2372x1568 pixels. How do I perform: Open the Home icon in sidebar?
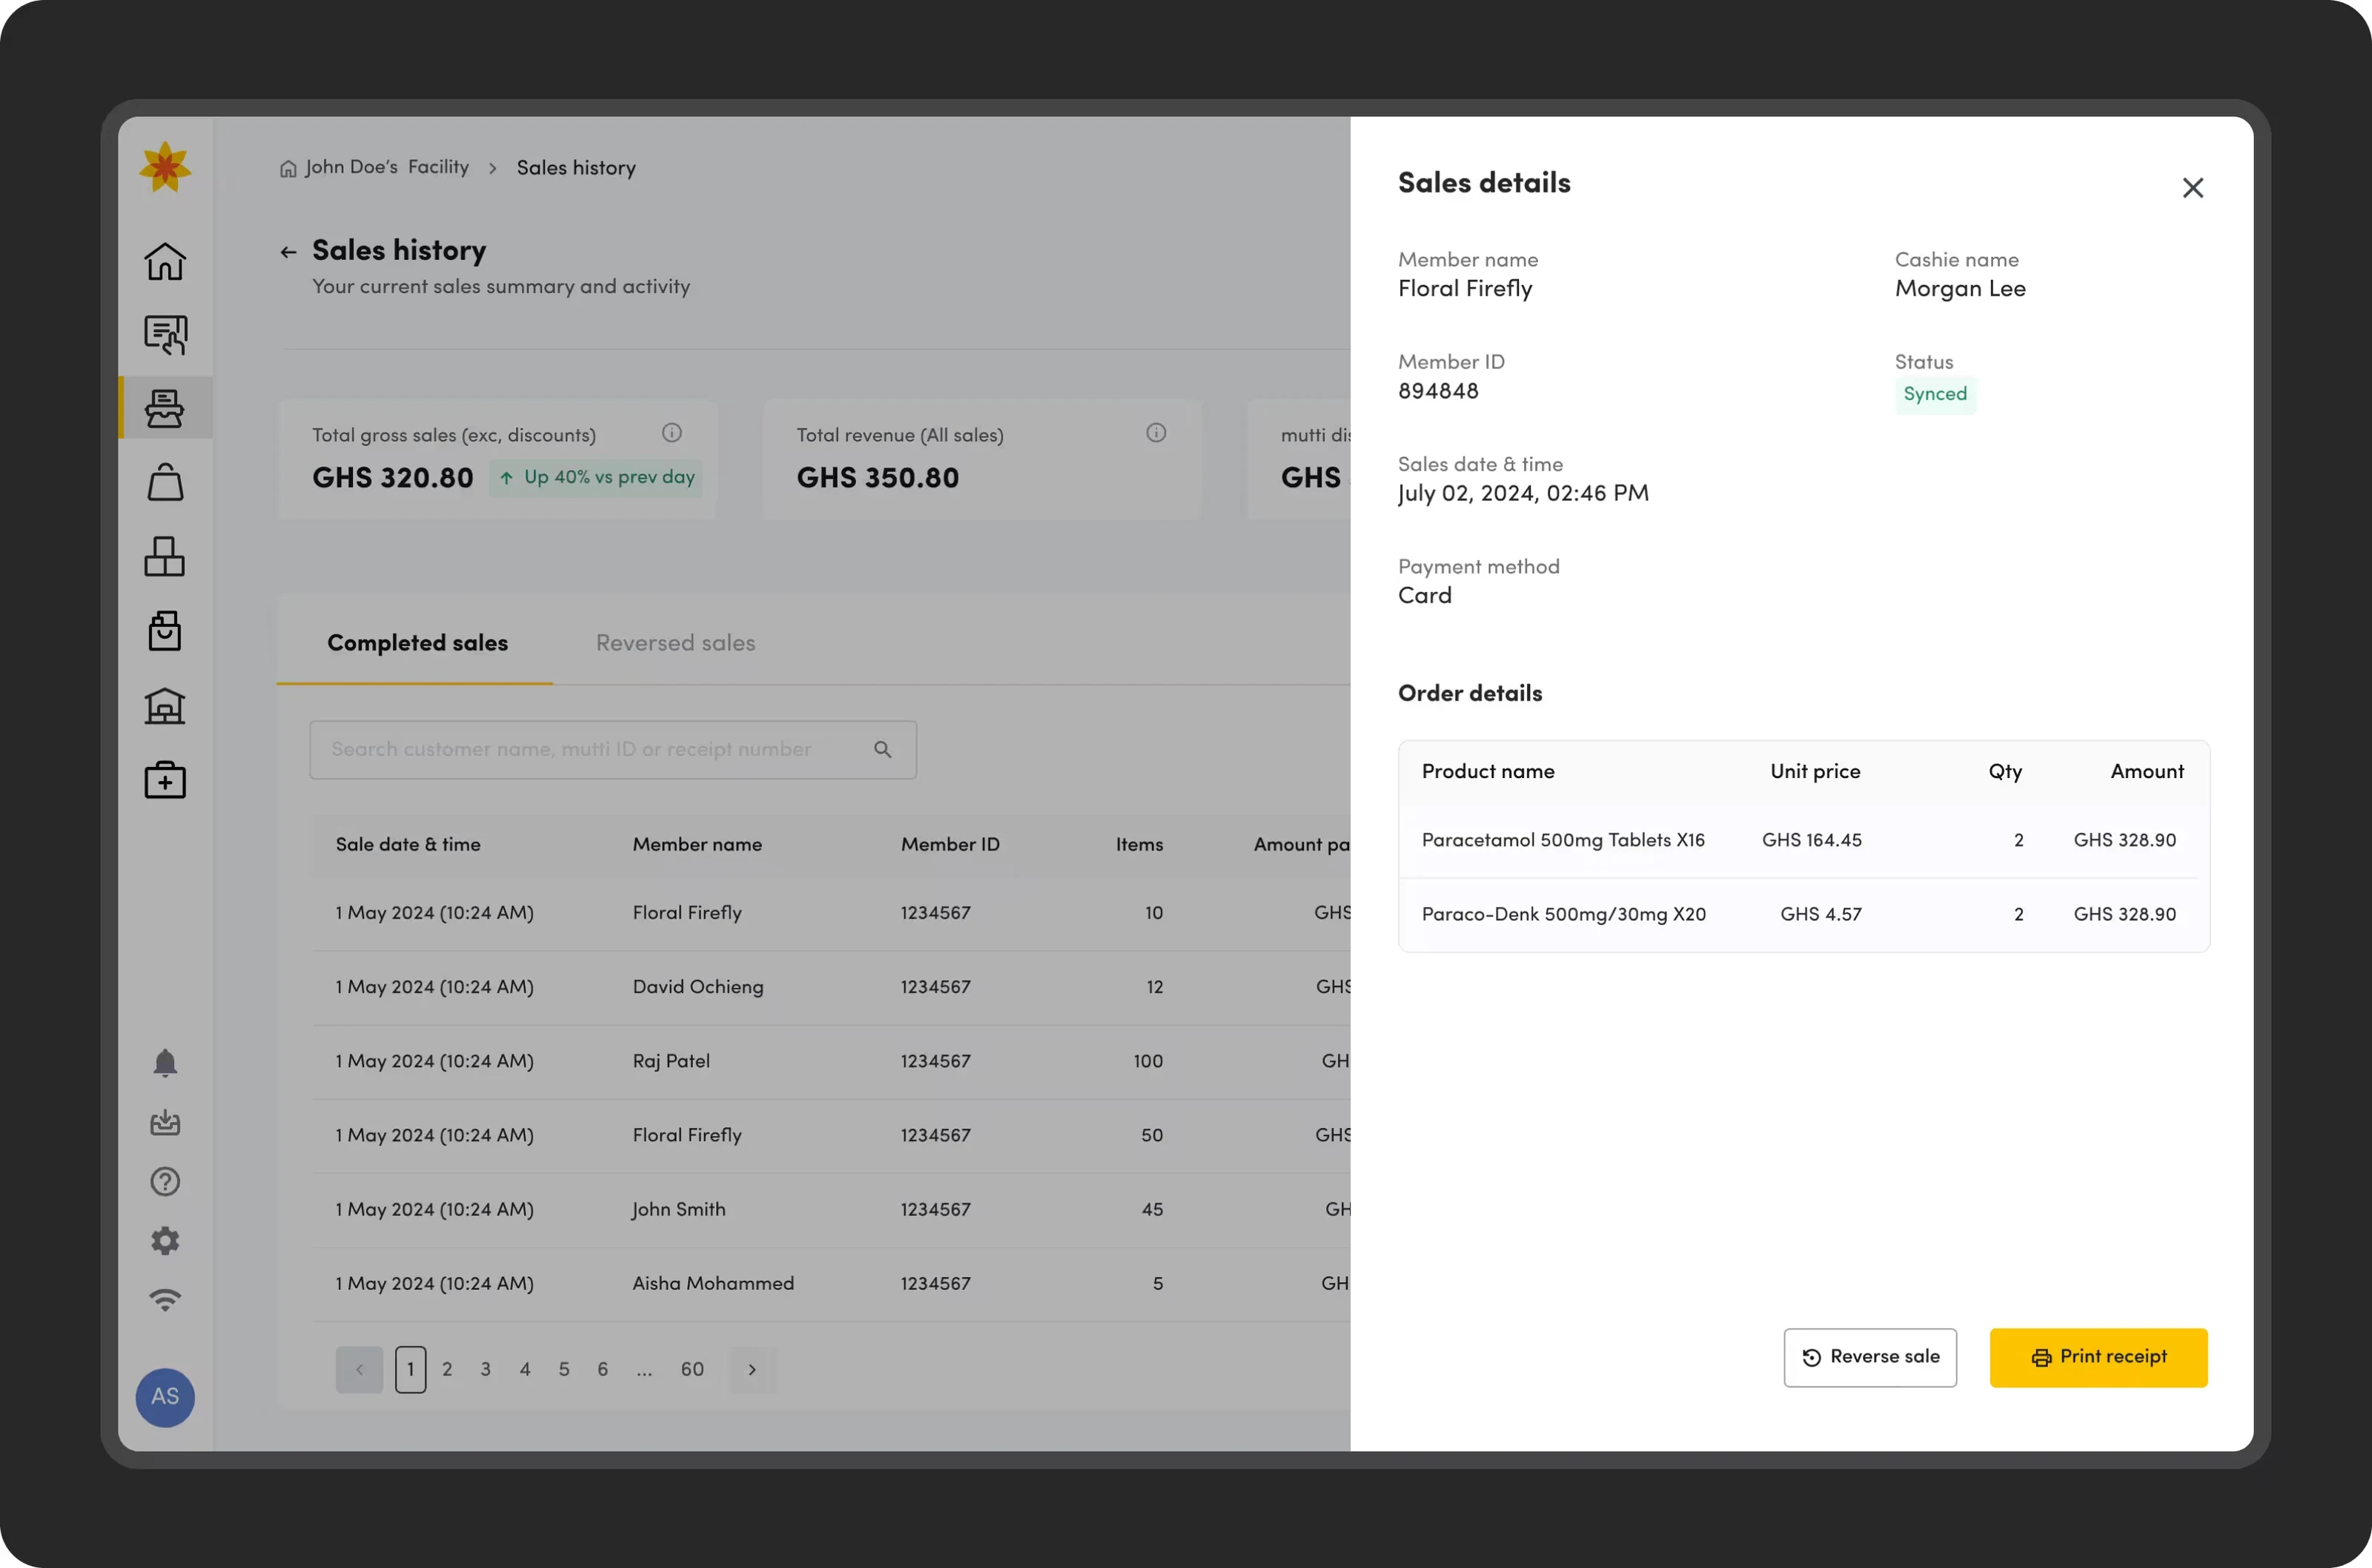point(165,262)
